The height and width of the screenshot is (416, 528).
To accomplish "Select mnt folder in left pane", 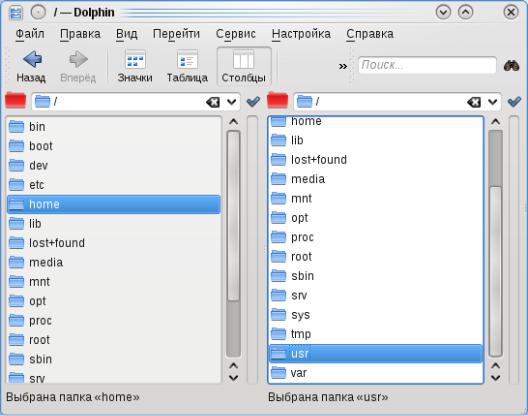I will tap(114, 282).
